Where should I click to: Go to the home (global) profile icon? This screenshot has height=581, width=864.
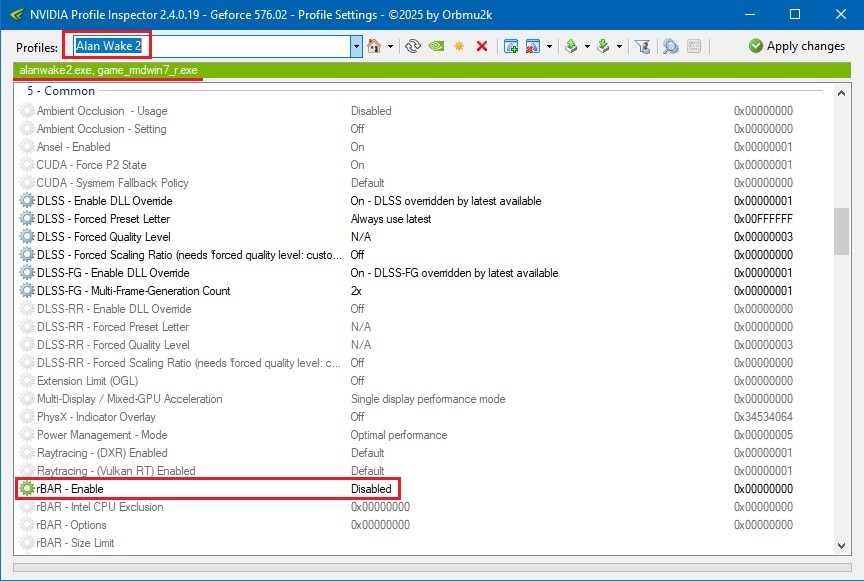pyautogui.click(x=374, y=46)
